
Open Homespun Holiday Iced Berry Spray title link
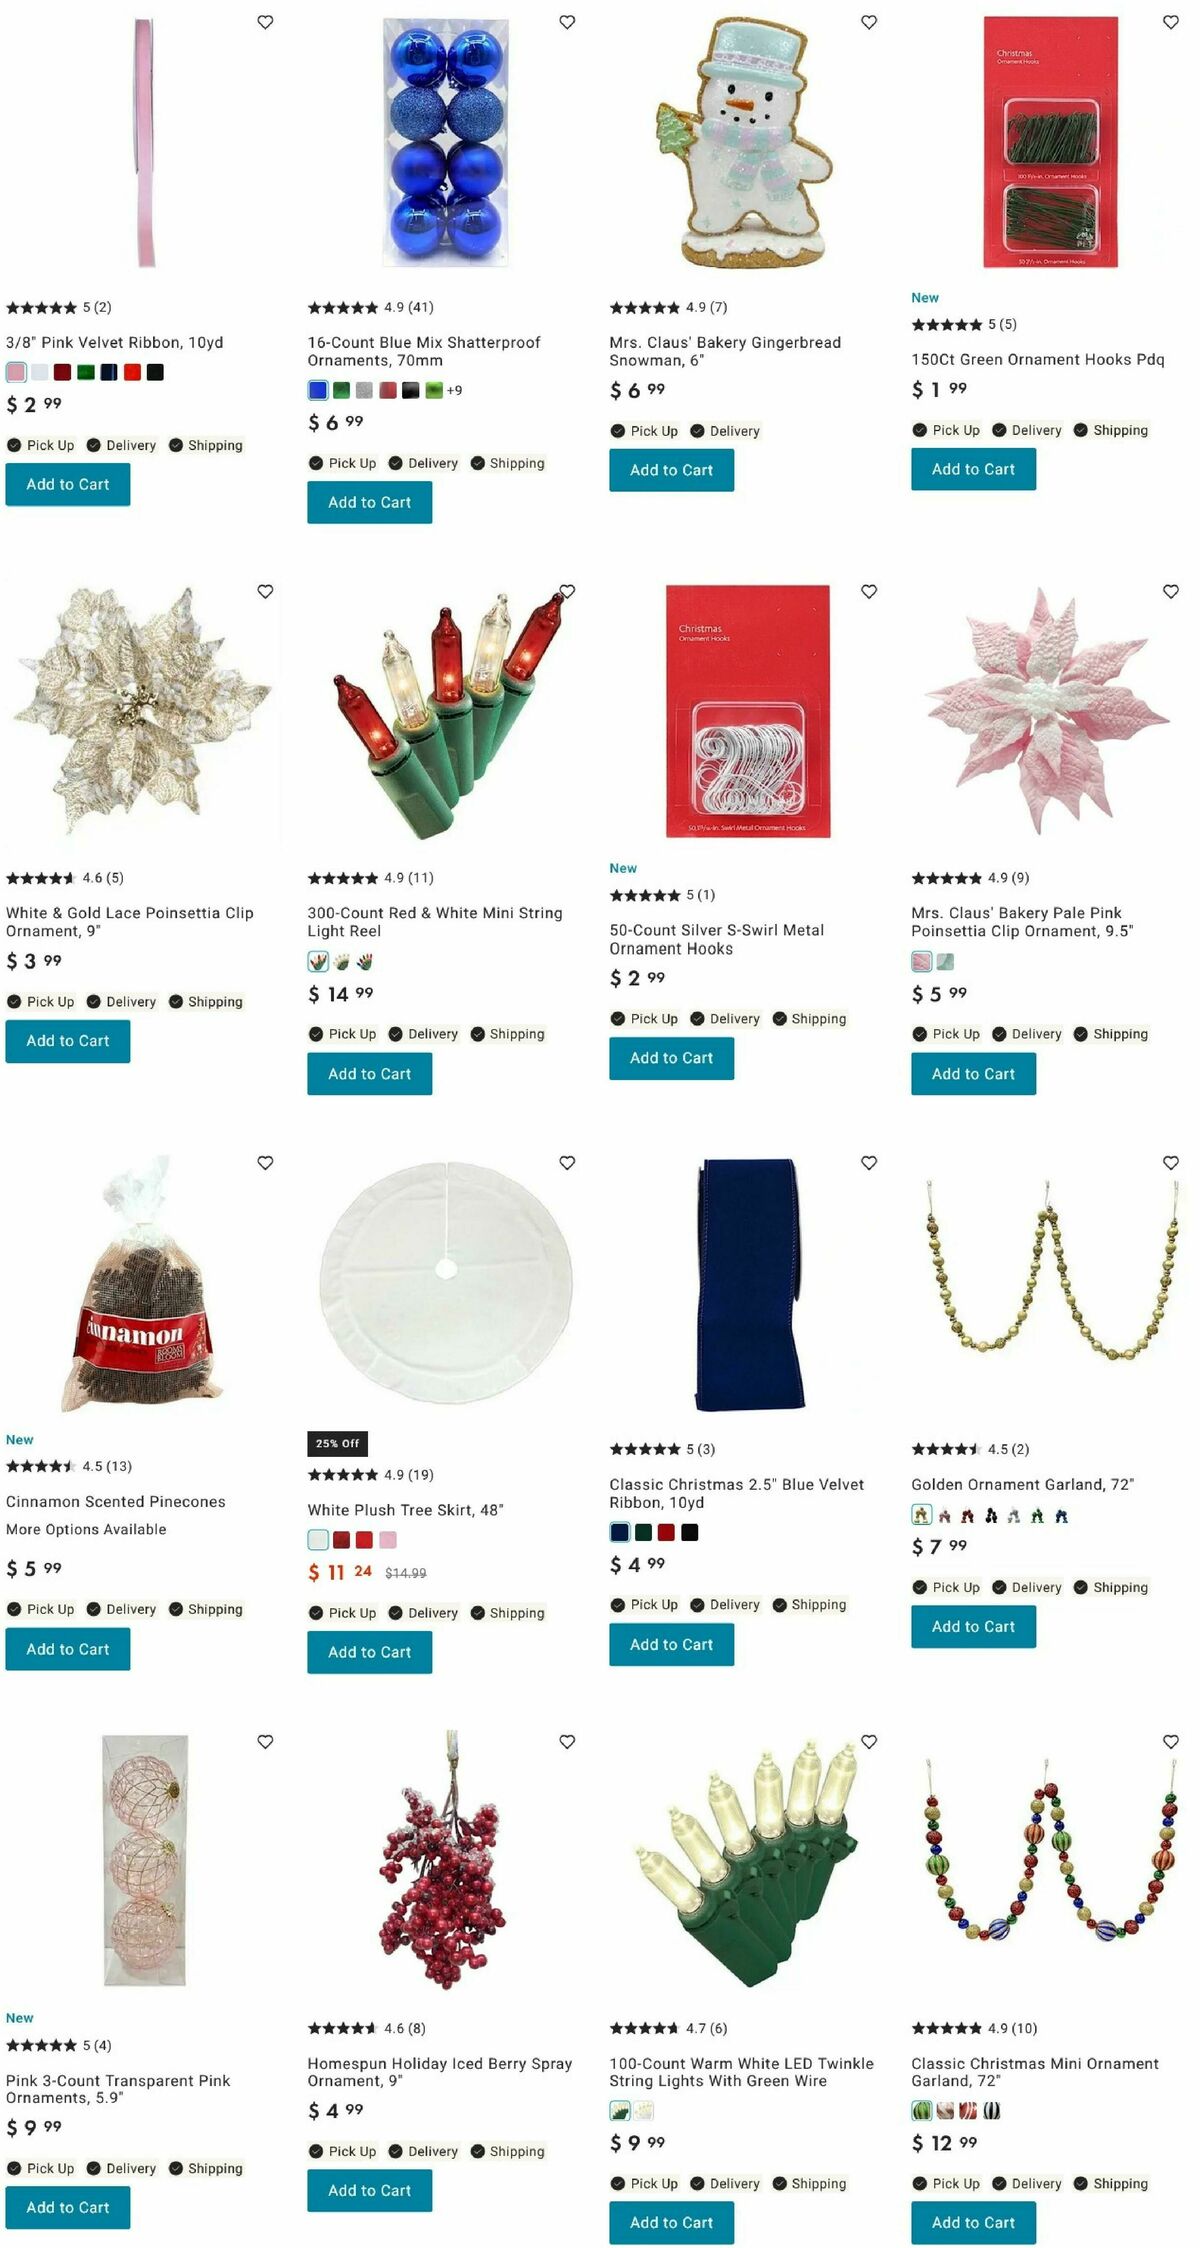[x=440, y=2072]
